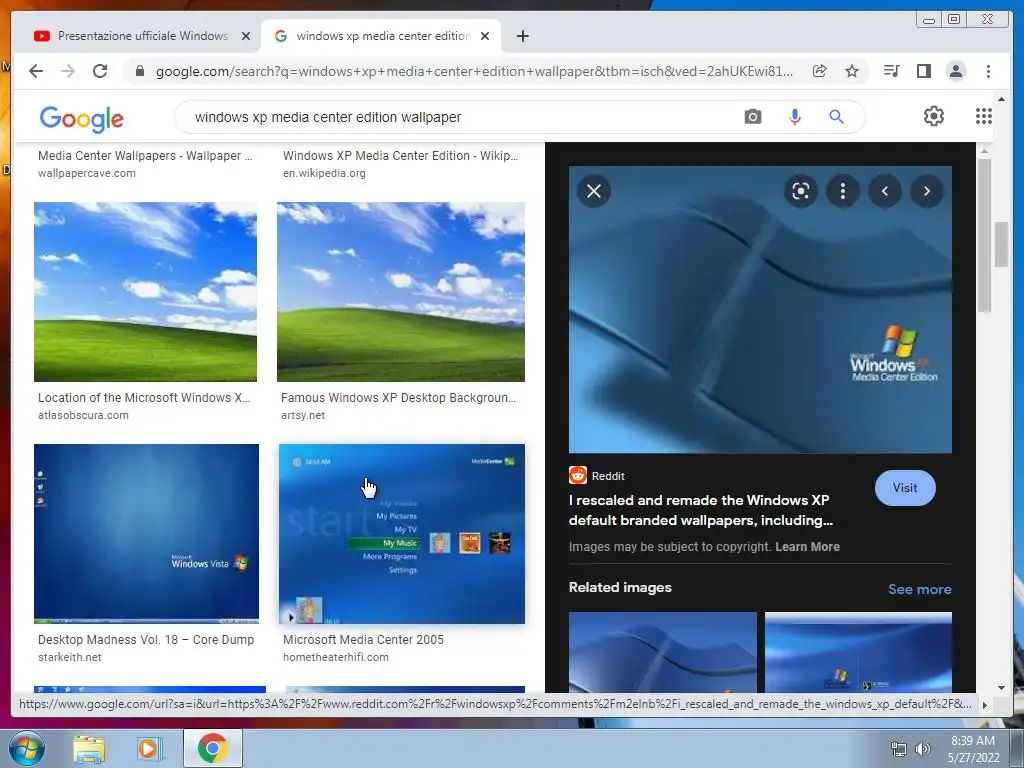Open Microsoft Media Center 2005 thumbnail
This screenshot has height=768, width=1024.
pos(402,534)
